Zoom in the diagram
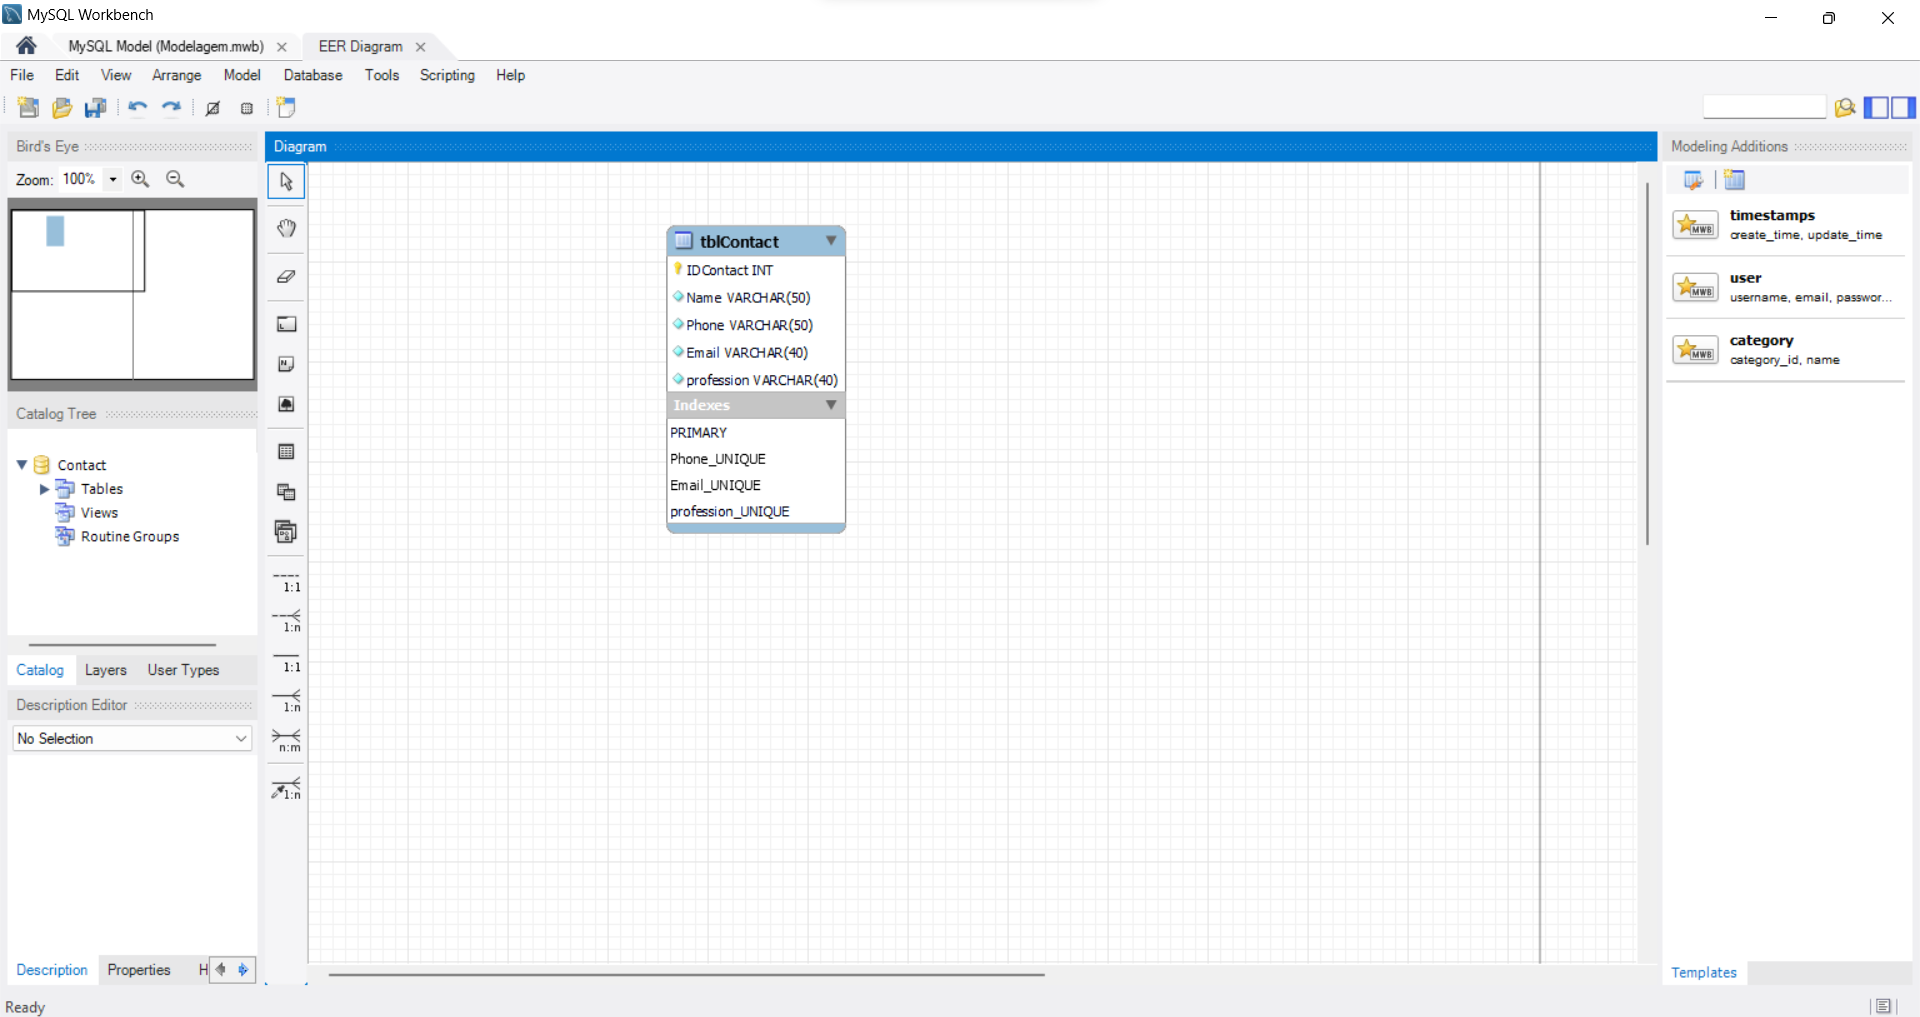Screen dimensions: 1920x1017 click(x=141, y=179)
